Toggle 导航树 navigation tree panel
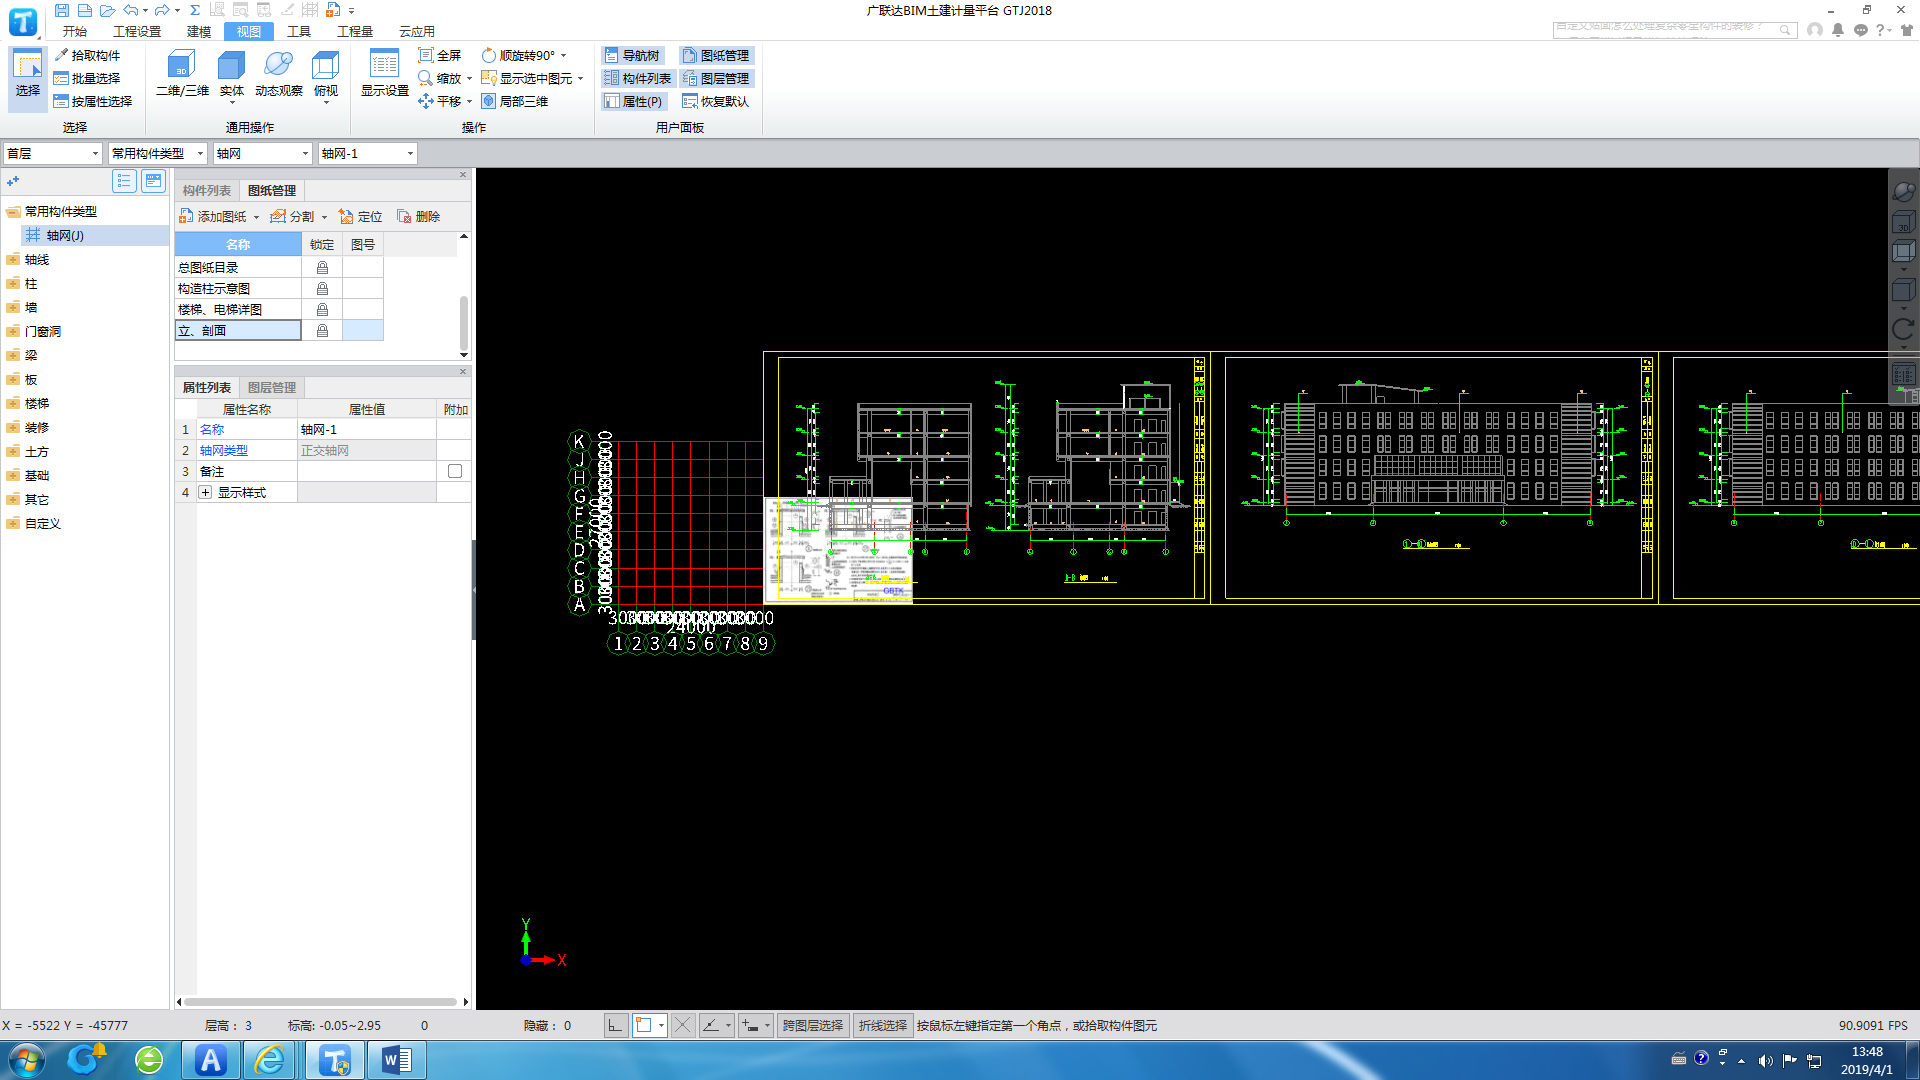This screenshot has height=1080, width=1920. point(632,55)
